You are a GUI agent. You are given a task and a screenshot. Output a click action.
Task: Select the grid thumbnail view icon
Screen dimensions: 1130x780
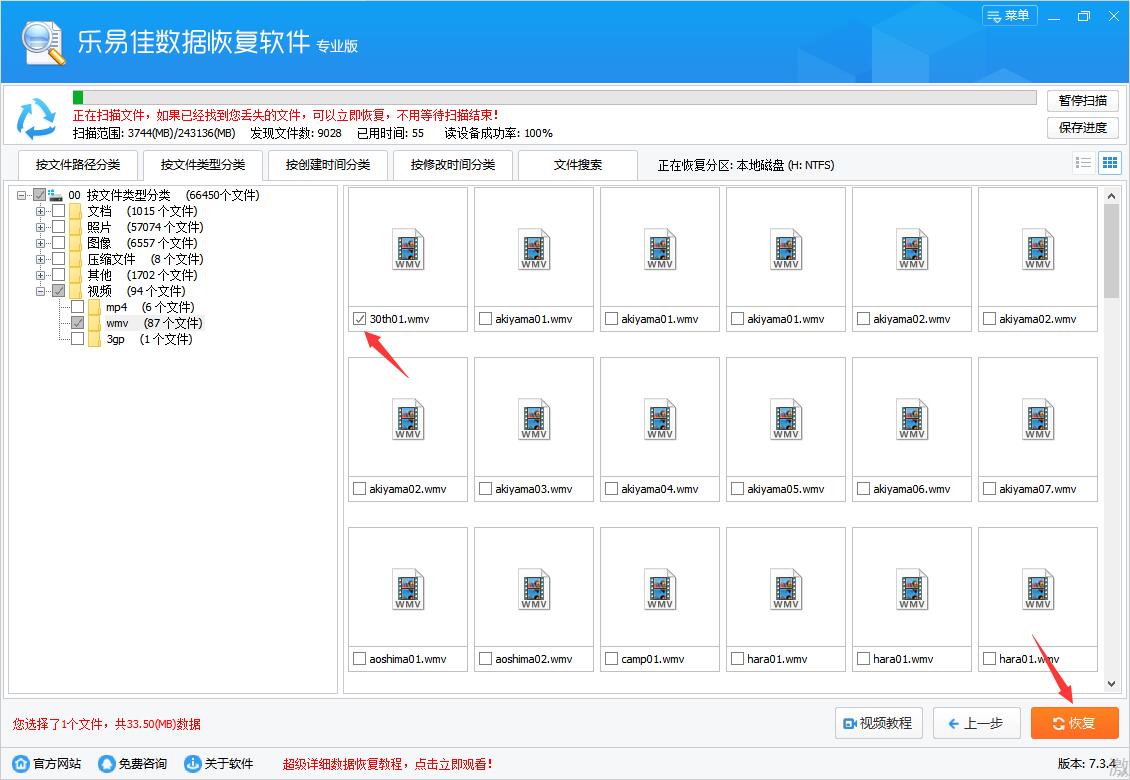tap(1109, 162)
